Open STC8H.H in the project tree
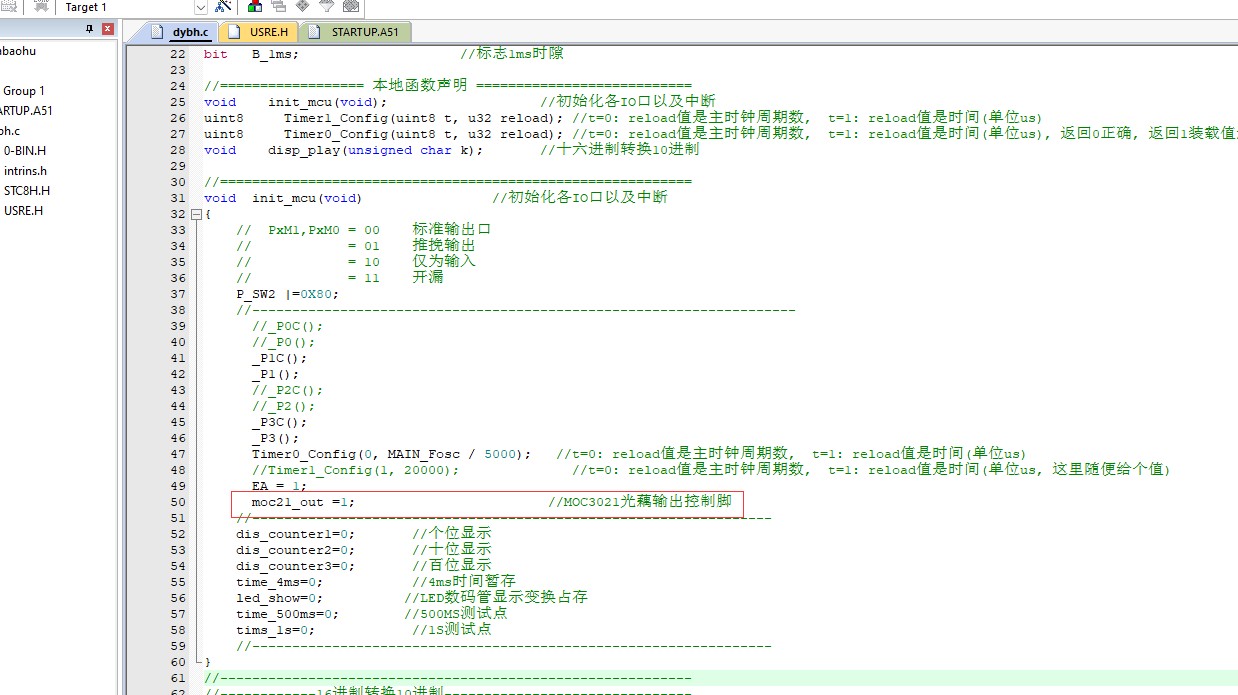The width and height of the screenshot is (1238, 695). click(x=27, y=191)
